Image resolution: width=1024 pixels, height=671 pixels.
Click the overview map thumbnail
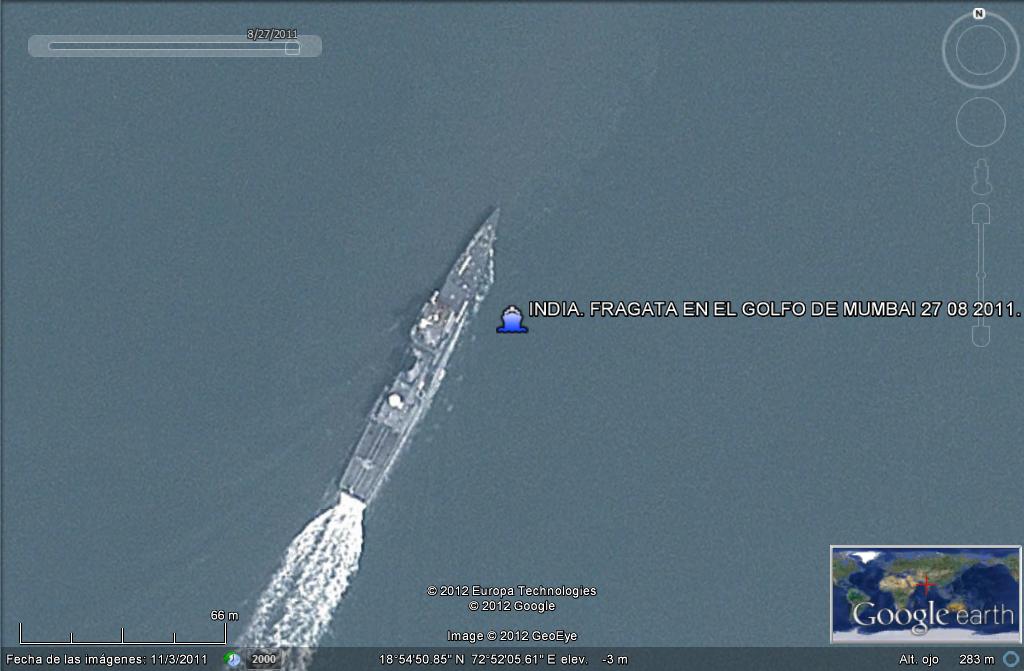pyautogui.click(x=925, y=595)
